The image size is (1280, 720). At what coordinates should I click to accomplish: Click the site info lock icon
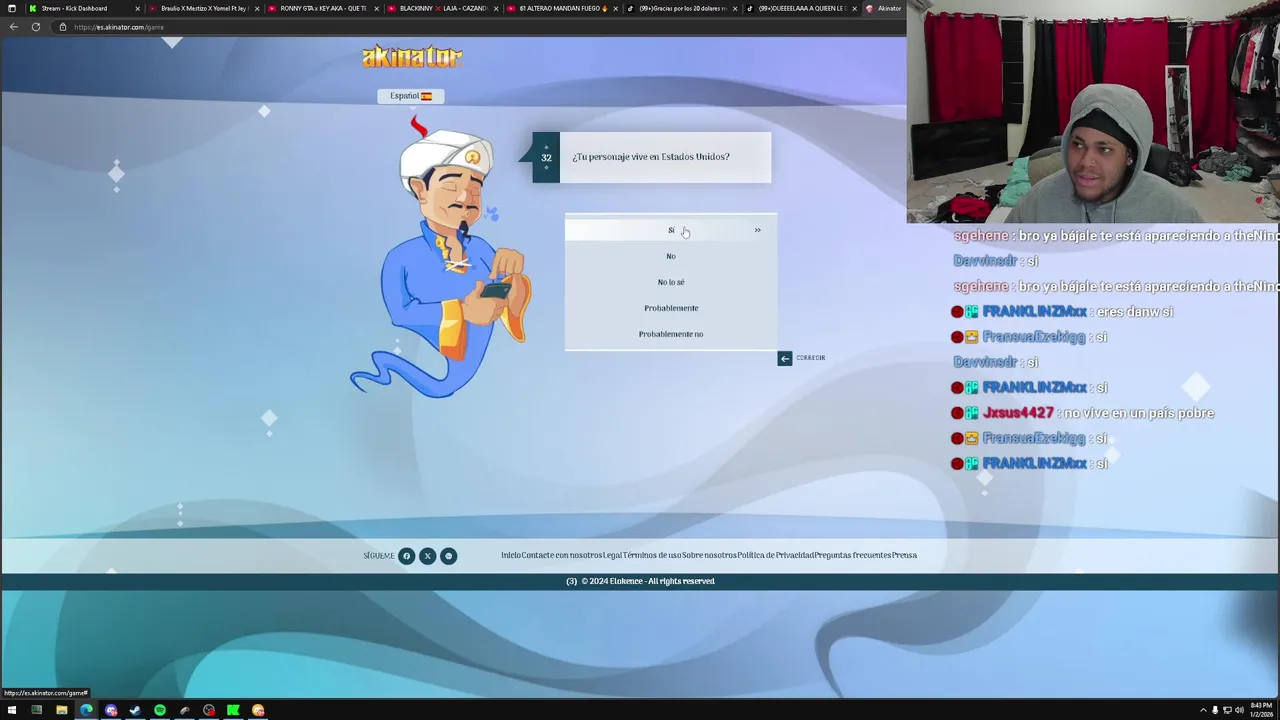tap(62, 27)
